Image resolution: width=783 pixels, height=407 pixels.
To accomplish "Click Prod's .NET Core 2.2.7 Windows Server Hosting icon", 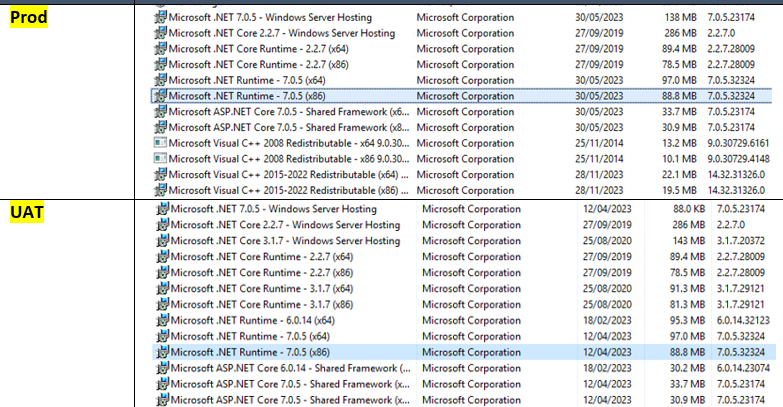I will 160,33.
